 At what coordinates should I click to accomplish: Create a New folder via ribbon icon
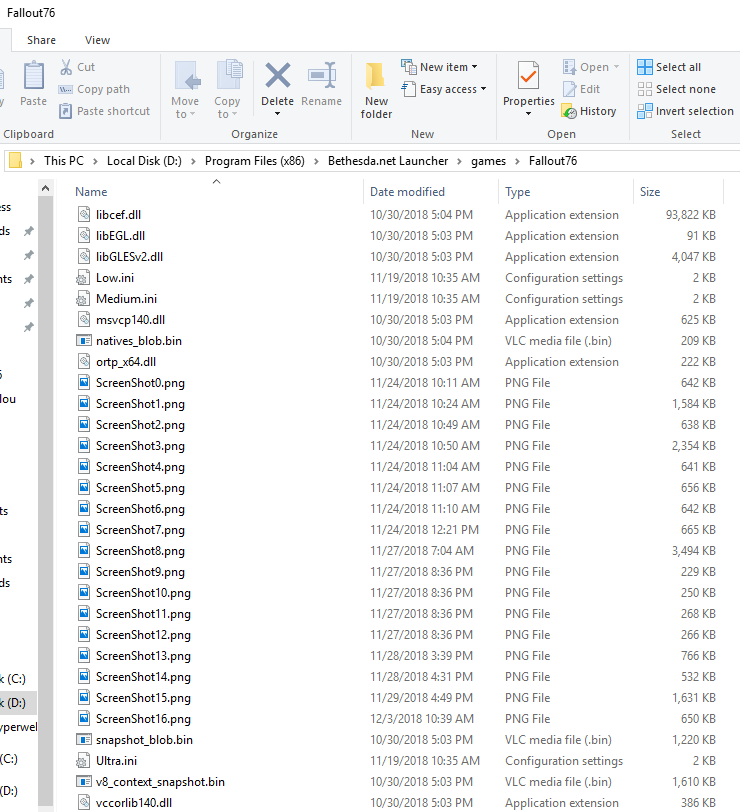375,76
